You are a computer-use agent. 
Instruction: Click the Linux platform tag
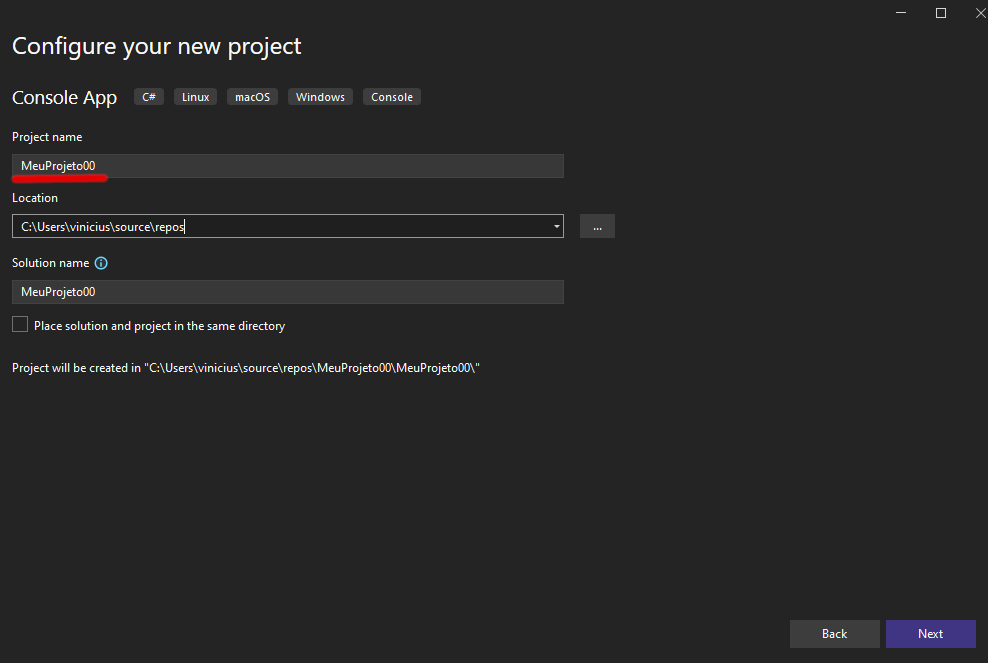point(196,97)
